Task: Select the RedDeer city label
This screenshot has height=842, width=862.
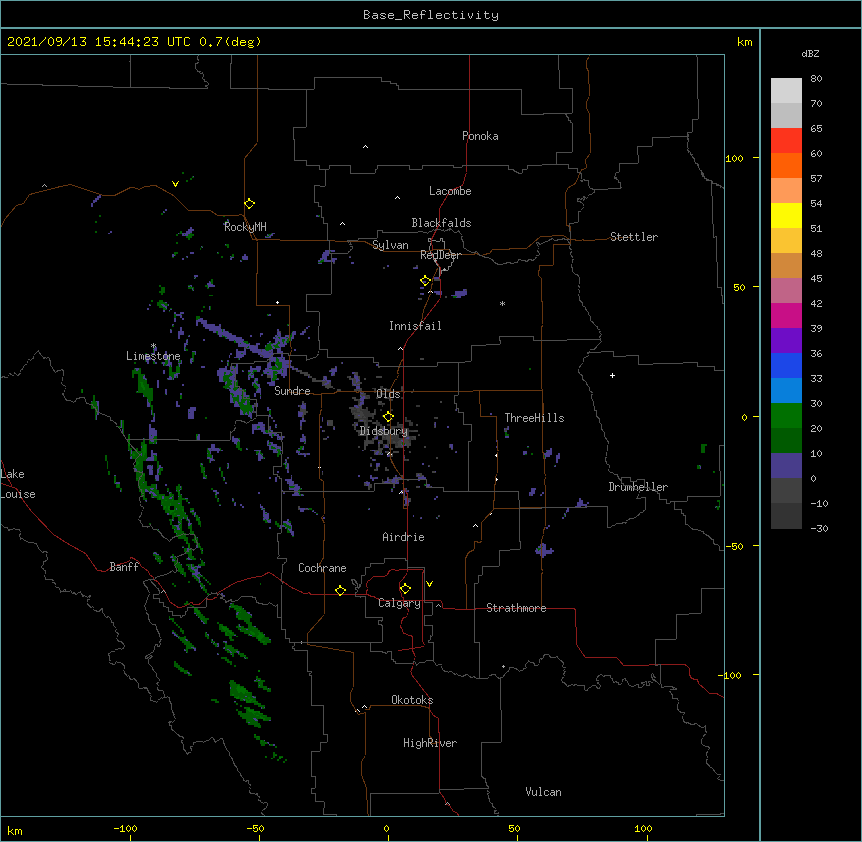Action: [440, 255]
